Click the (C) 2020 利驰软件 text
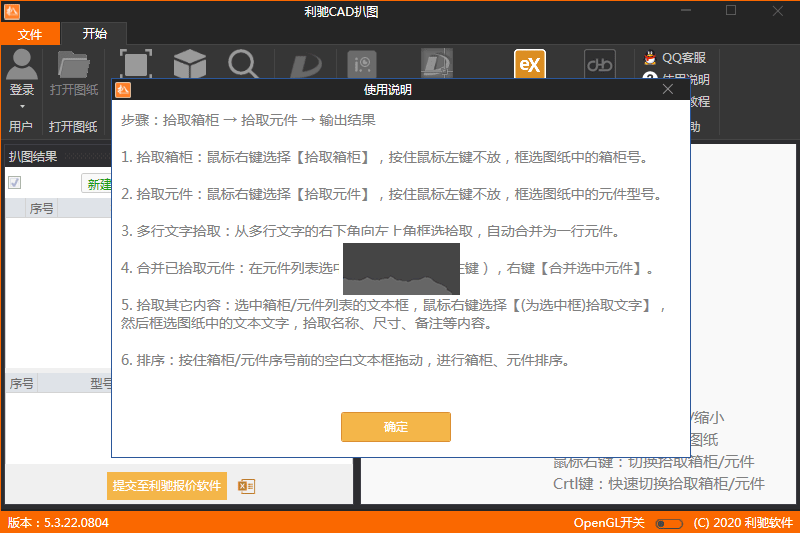This screenshot has height=533, width=800. pos(742,523)
